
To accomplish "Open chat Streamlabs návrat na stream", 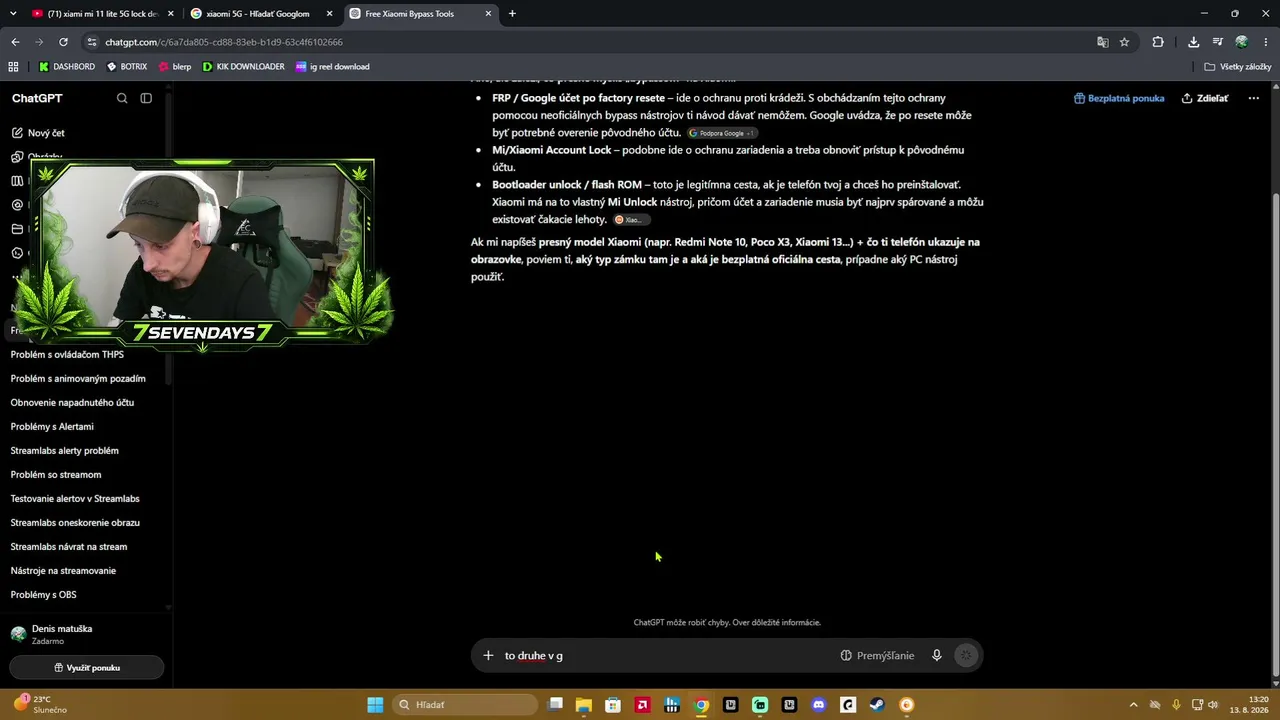I will pos(69,547).
